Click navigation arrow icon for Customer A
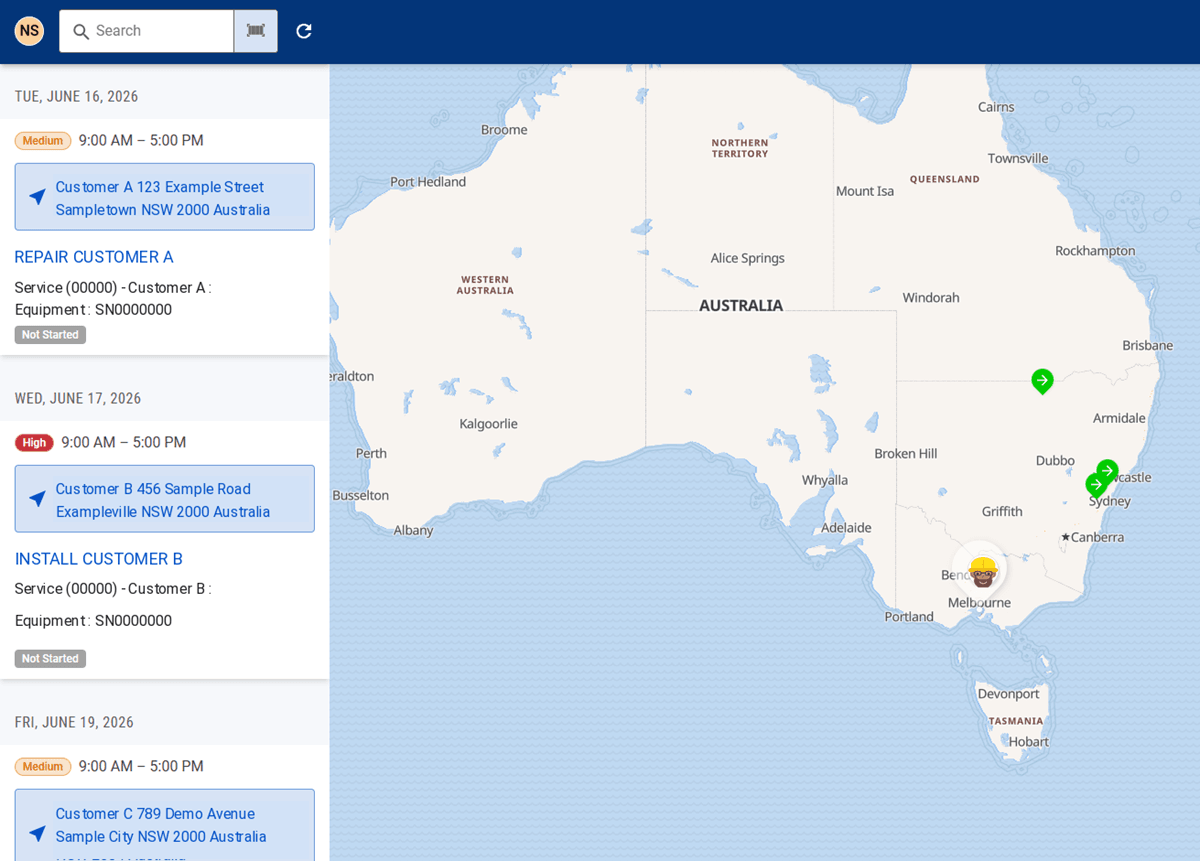Viewport: 1200px width, 861px height. point(37,197)
